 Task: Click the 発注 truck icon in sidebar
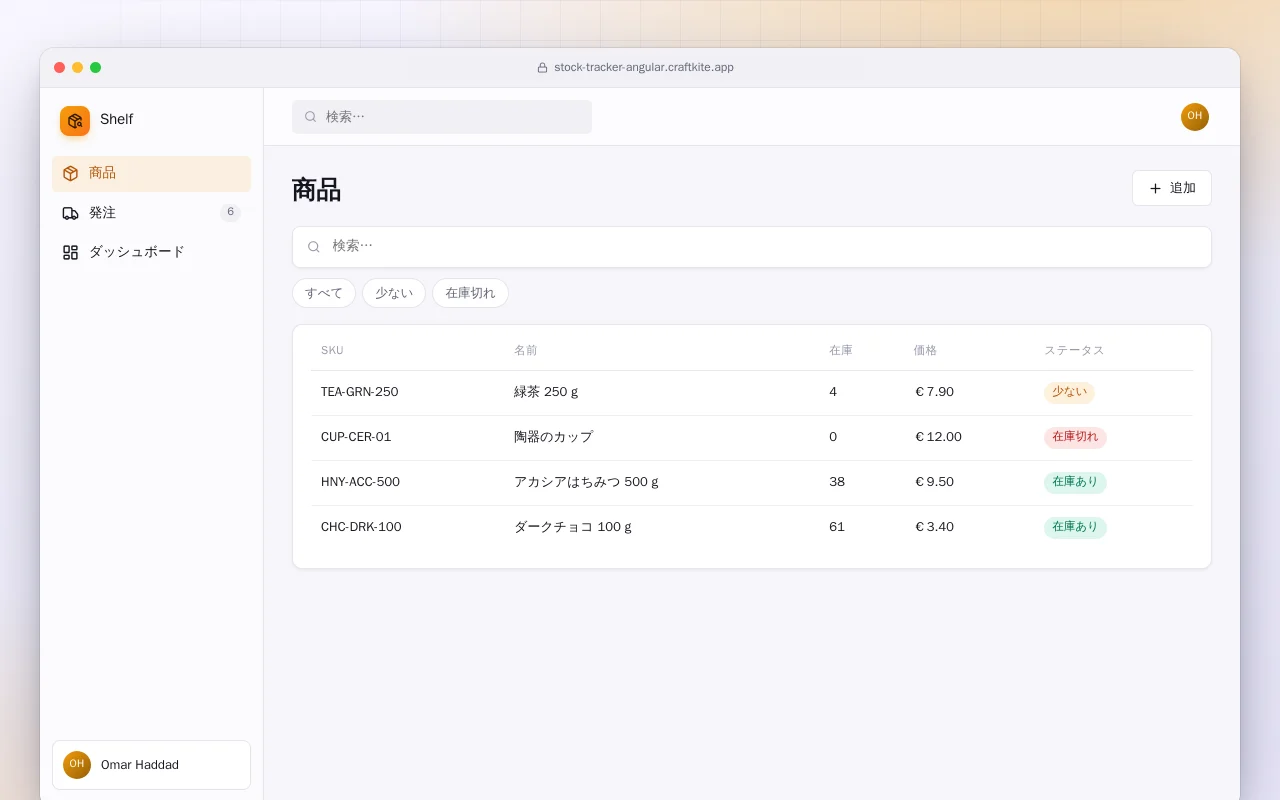(70, 213)
